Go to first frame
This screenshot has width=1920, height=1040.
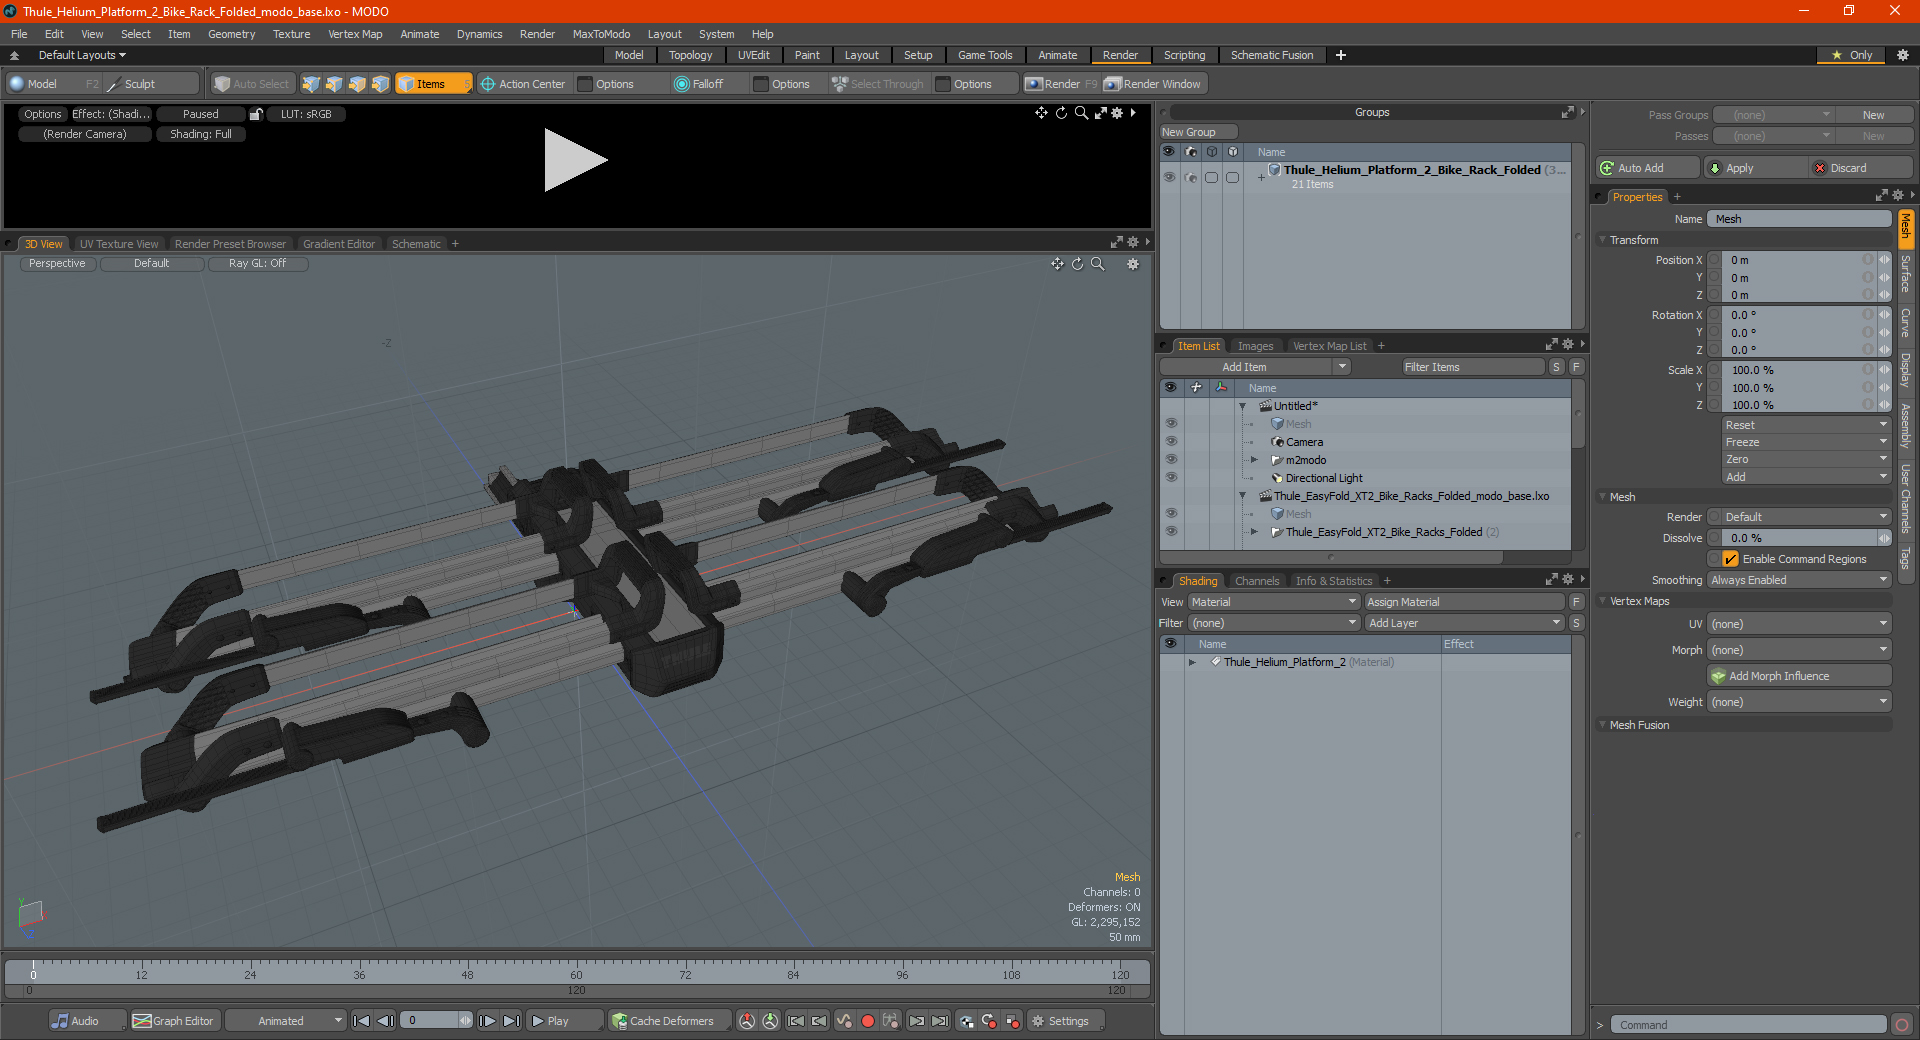coord(362,1021)
